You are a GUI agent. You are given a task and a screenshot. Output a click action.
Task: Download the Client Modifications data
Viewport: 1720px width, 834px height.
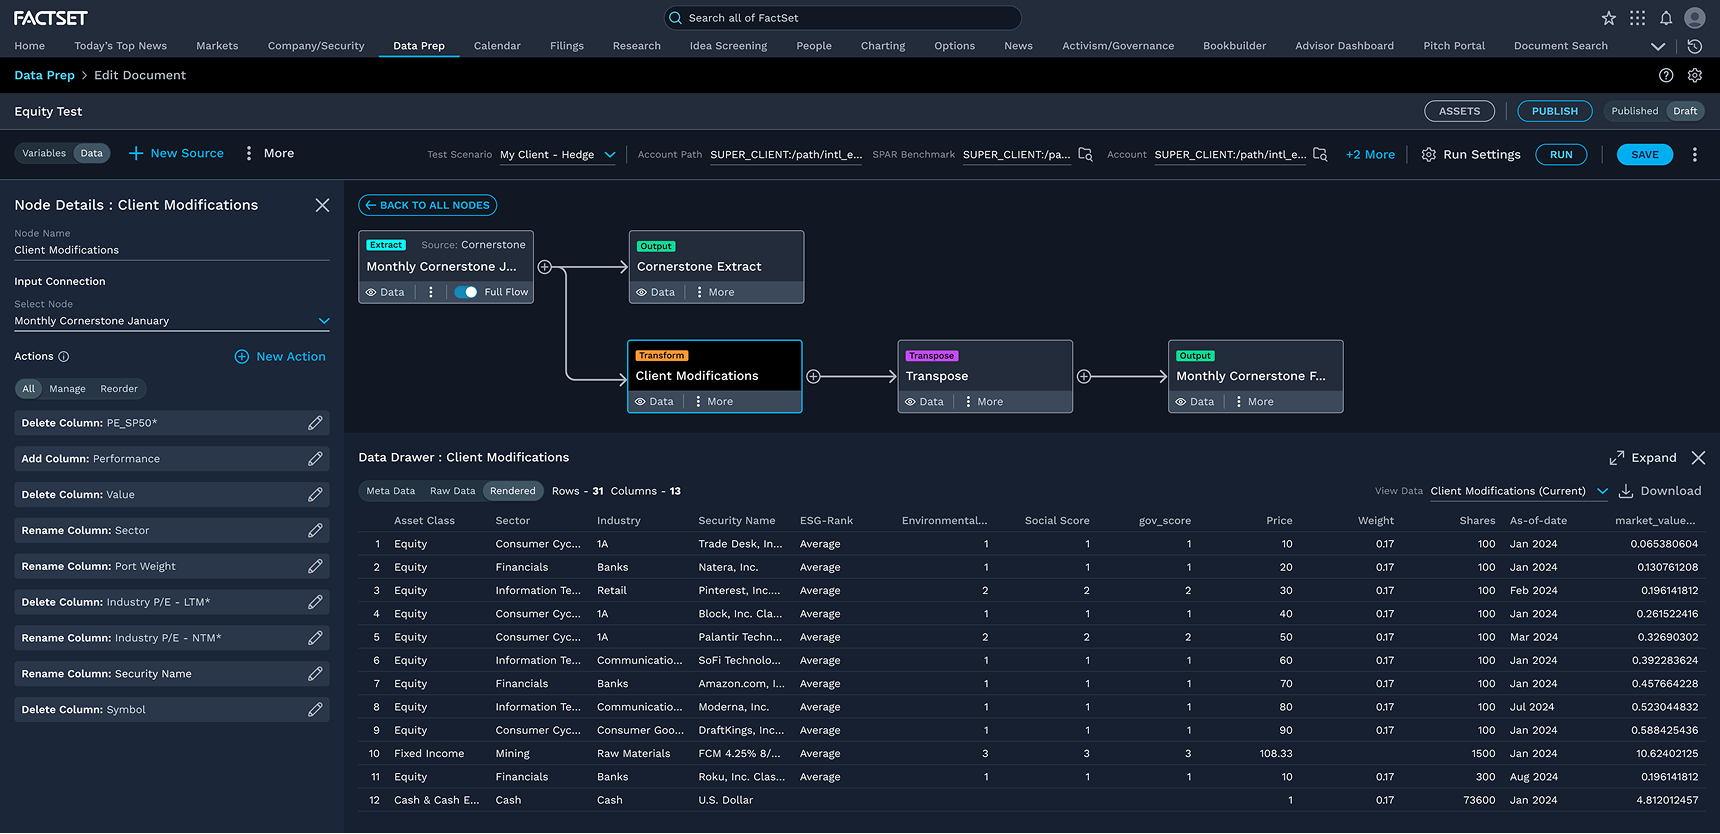pyautogui.click(x=1660, y=491)
